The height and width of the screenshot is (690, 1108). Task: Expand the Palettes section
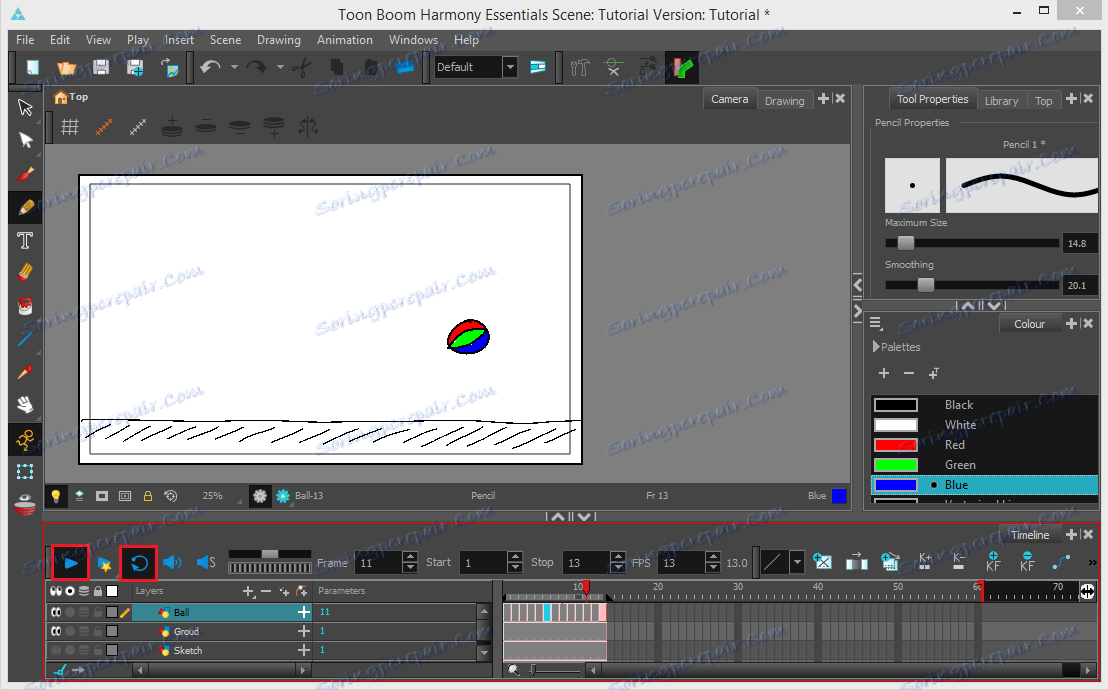click(877, 347)
